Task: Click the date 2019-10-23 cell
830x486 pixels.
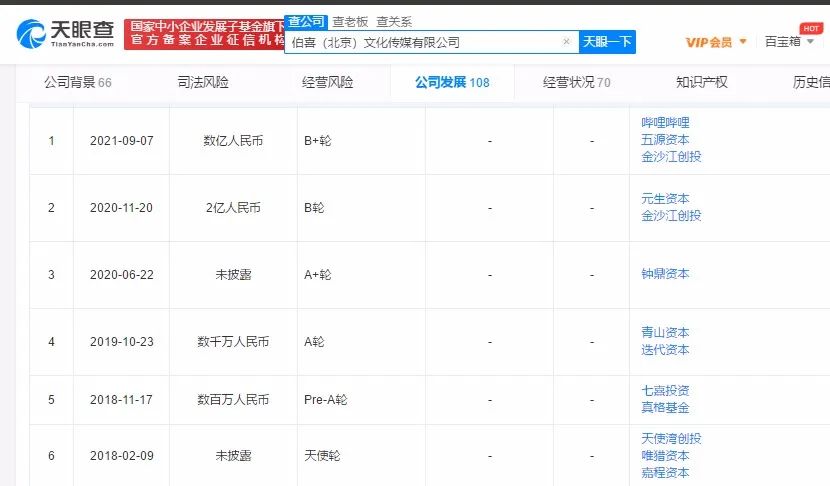Action: [x=122, y=341]
